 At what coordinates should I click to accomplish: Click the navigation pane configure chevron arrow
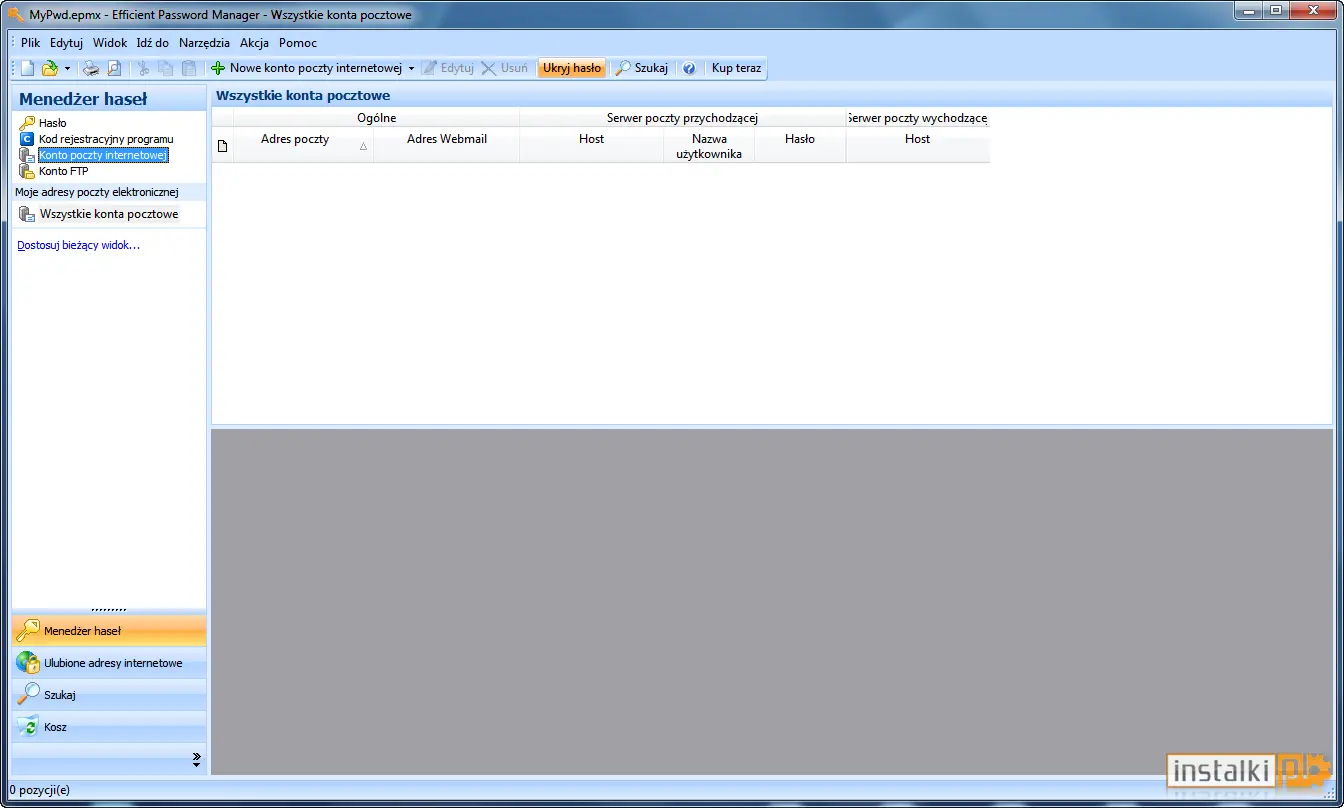pyautogui.click(x=196, y=760)
